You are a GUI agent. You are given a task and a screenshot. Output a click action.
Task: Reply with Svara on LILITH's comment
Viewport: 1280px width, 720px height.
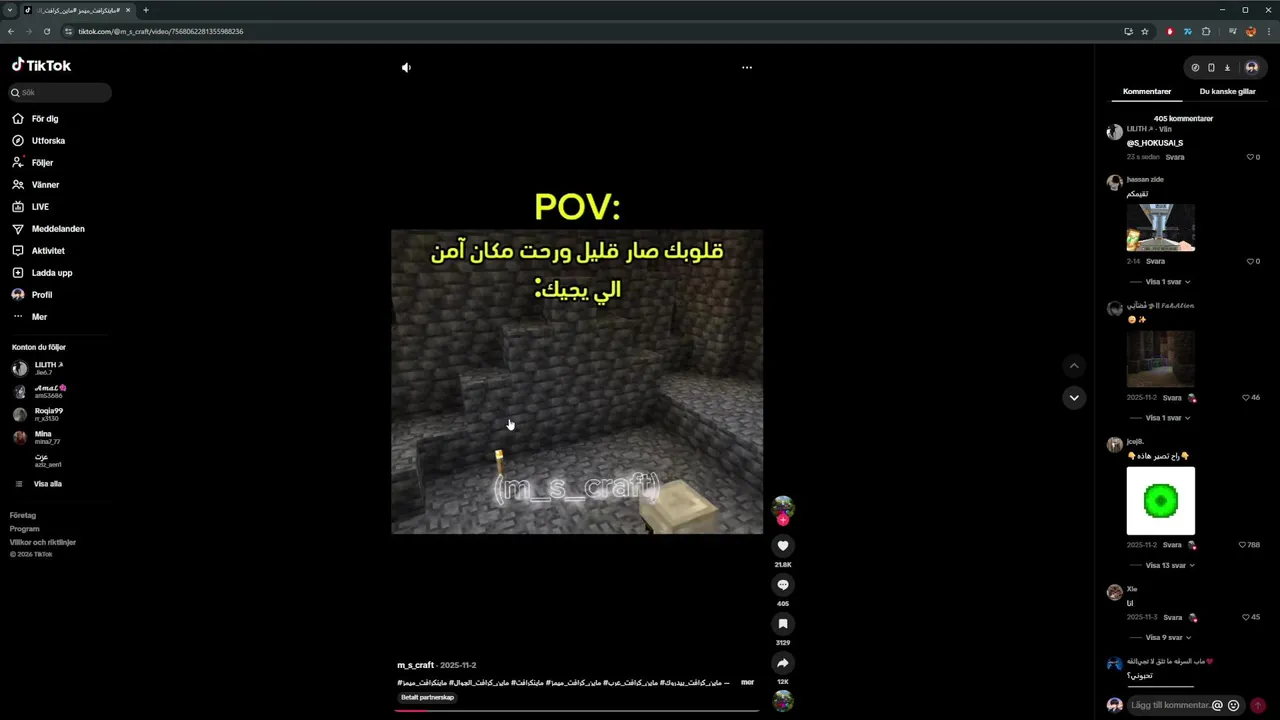click(1175, 157)
